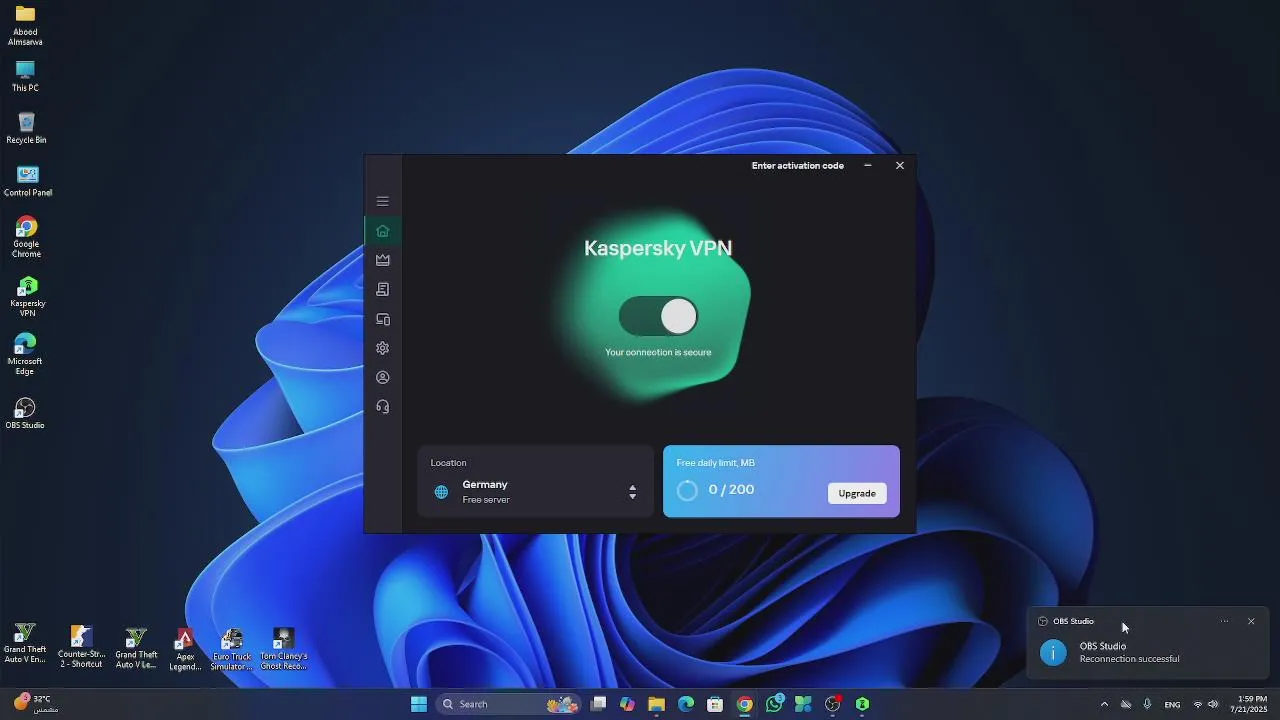Click the Upgrade button
Screen dimensions: 1280x720
point(857,493)
